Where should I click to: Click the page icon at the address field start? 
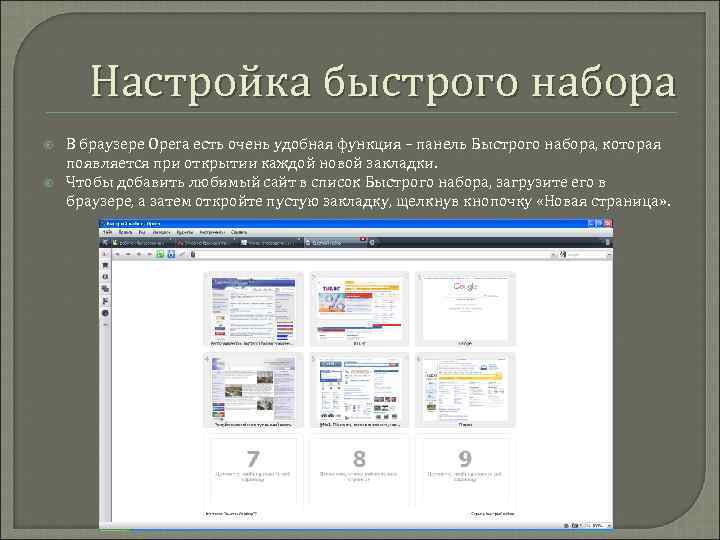click(193, 254)
